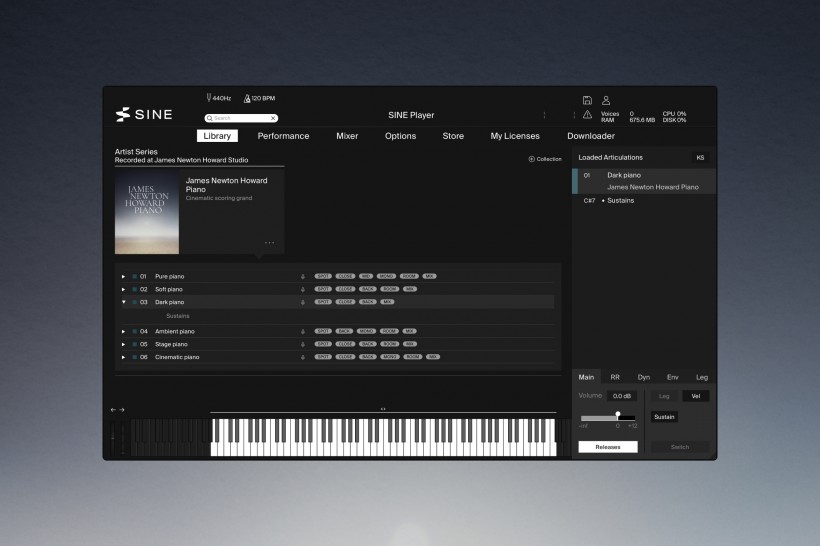Click the keyboard left-right arrows icon
Image resolution: width=820 pixels, height=546 pixels.
pos(118,410)
